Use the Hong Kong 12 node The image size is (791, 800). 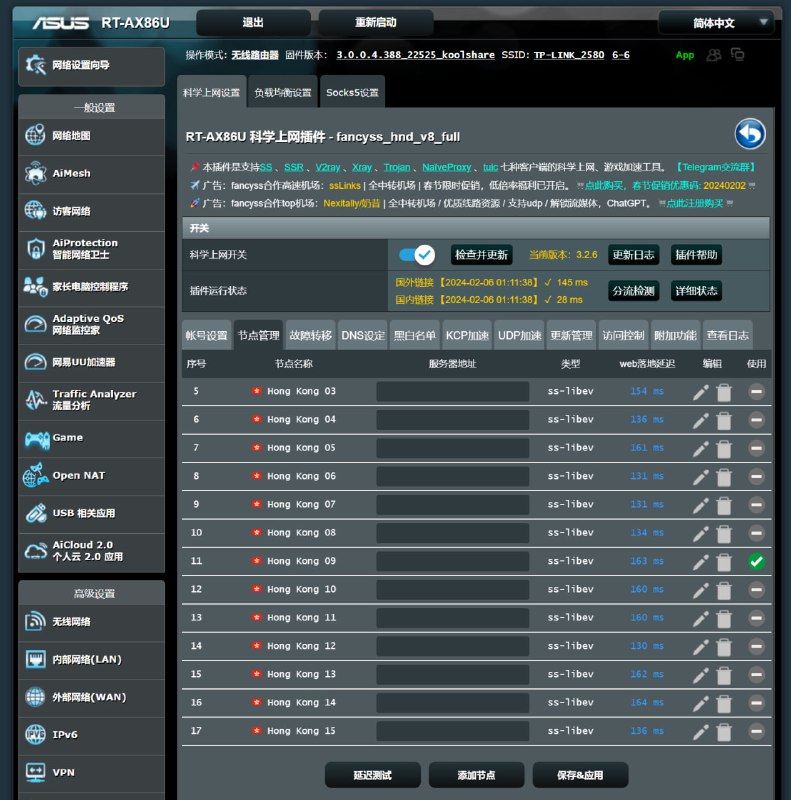coord(756,646)
